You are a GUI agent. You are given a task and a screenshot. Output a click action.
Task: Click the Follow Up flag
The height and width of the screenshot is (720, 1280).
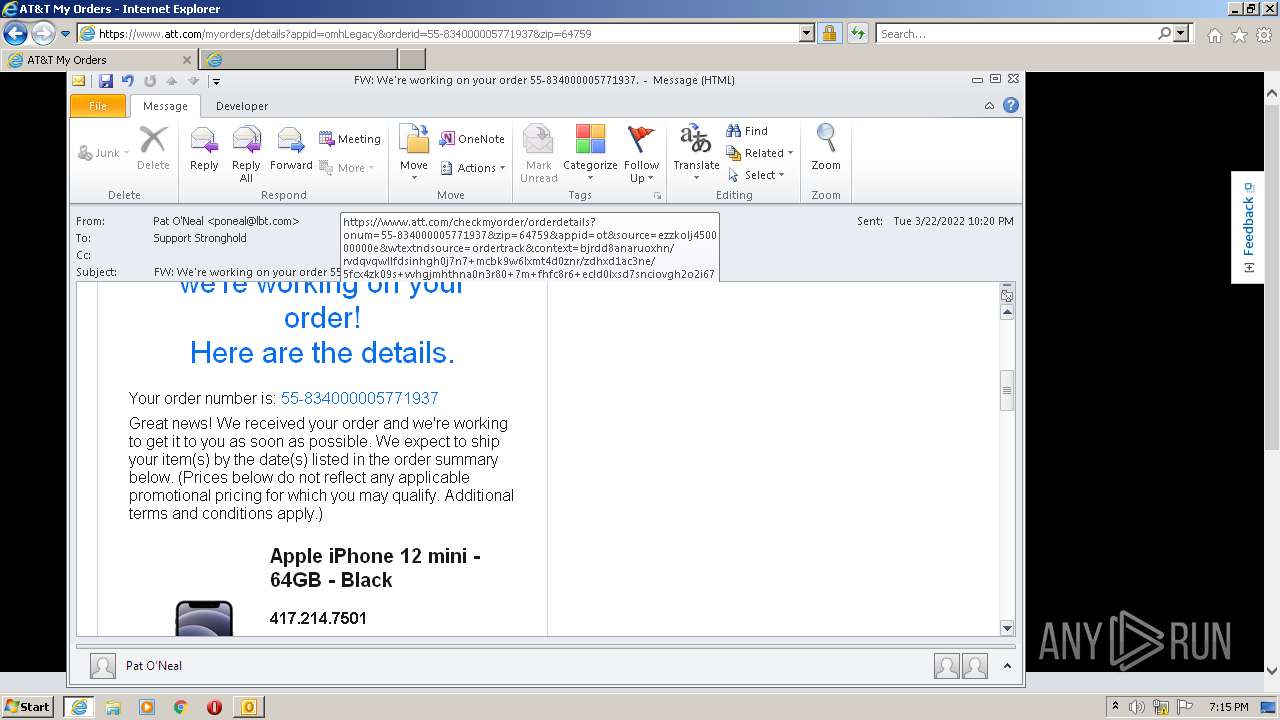(x=641, y=154)
